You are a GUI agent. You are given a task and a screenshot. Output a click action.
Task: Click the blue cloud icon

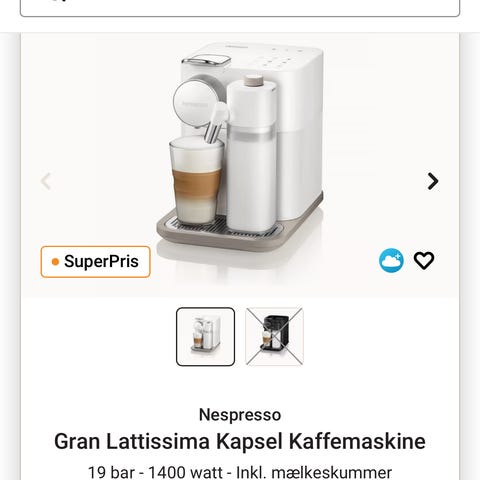pyautogui.click(x=391, y=260)
